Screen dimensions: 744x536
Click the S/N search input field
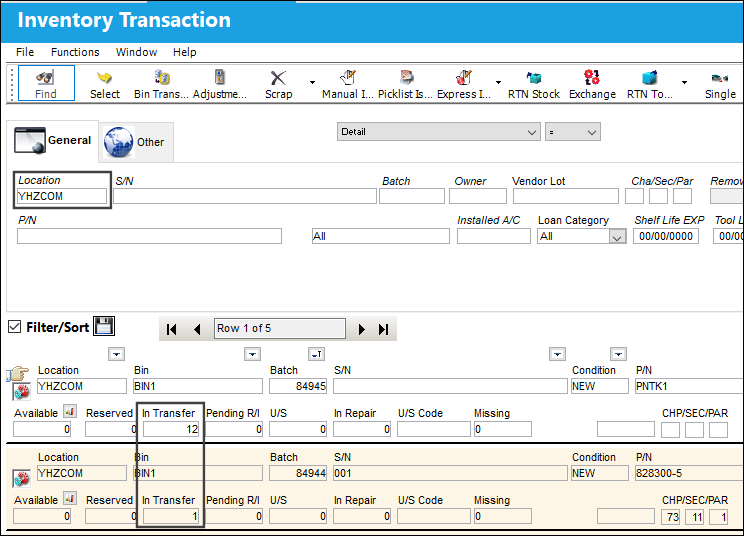(245, 196)
